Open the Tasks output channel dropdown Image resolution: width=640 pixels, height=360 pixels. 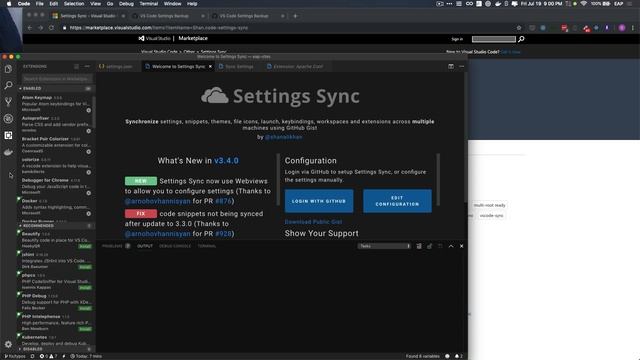[384, 246]
